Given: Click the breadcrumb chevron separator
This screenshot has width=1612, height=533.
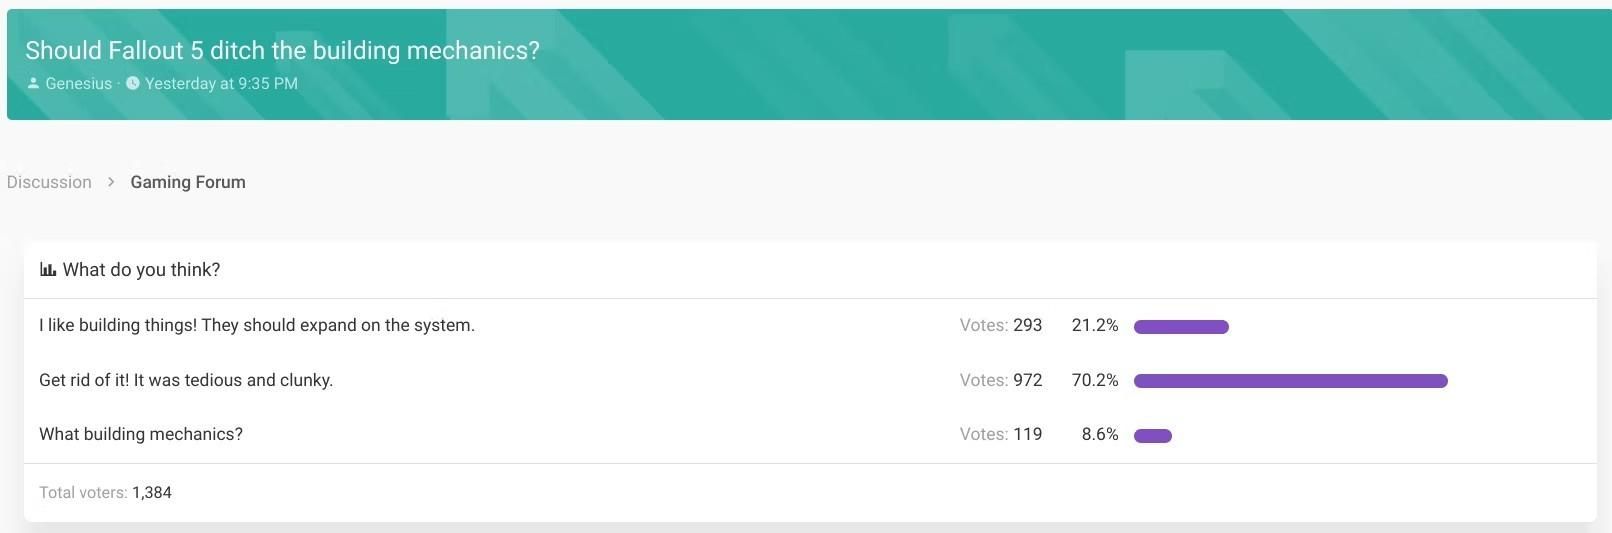Looking at the screenshot, I should click(111, 182).
